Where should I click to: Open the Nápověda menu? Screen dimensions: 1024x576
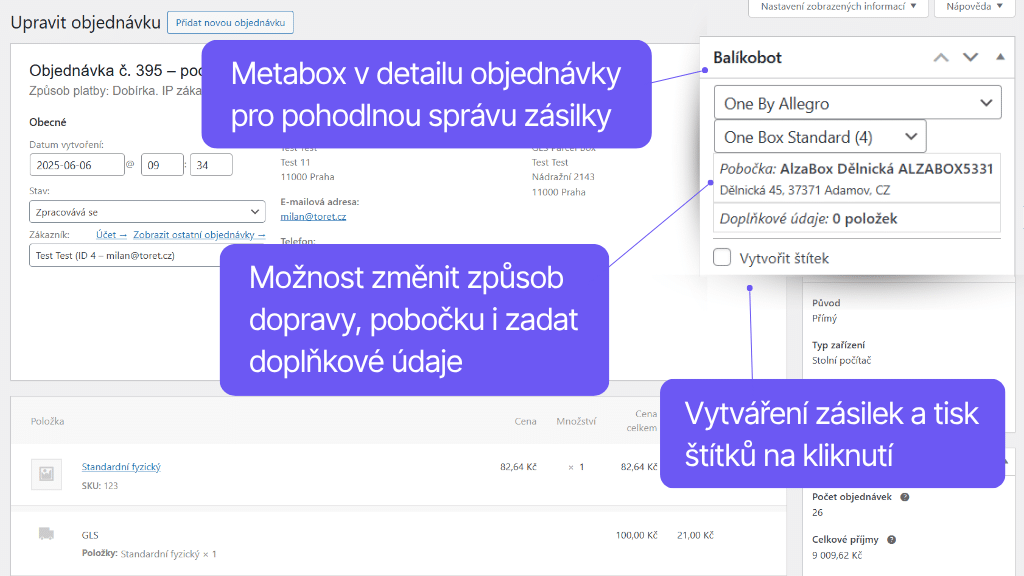[x=972, y=8]
